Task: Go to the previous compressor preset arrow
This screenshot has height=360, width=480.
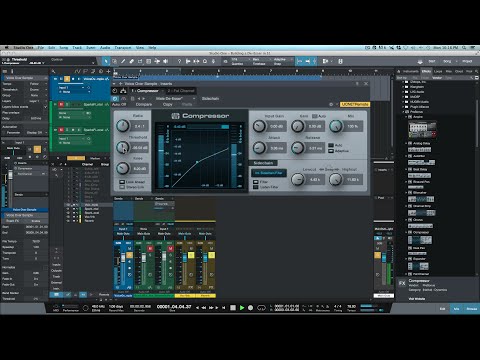Action: (139, 99)
